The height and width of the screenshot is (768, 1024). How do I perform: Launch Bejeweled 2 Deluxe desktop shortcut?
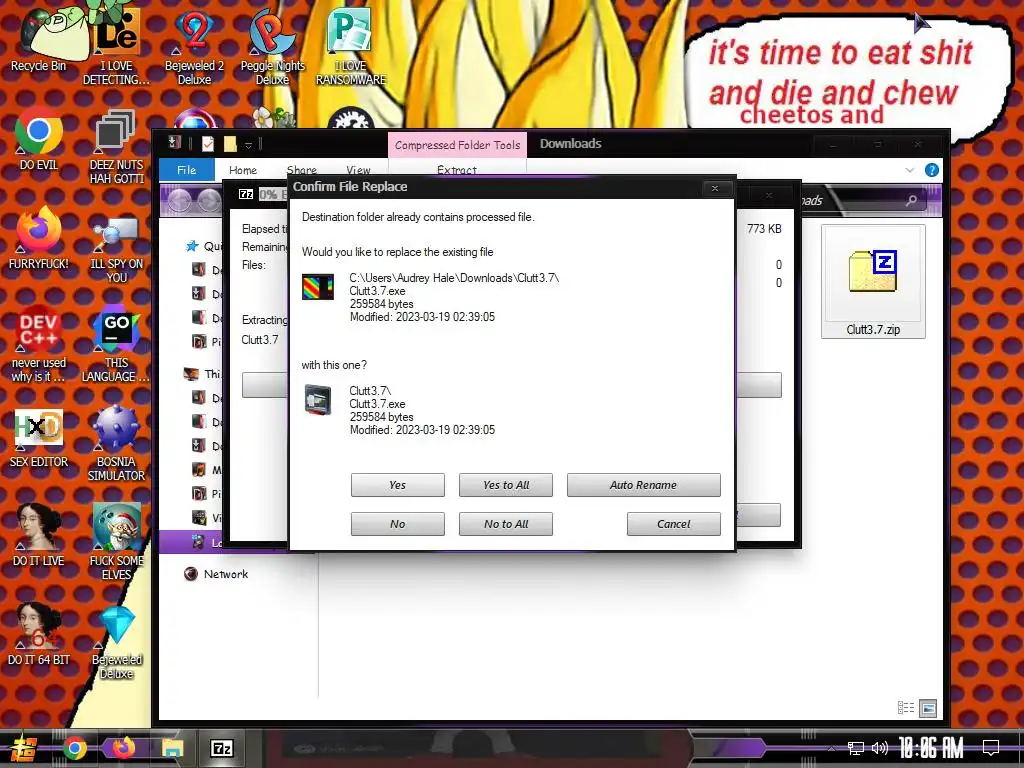coord(194,49)
